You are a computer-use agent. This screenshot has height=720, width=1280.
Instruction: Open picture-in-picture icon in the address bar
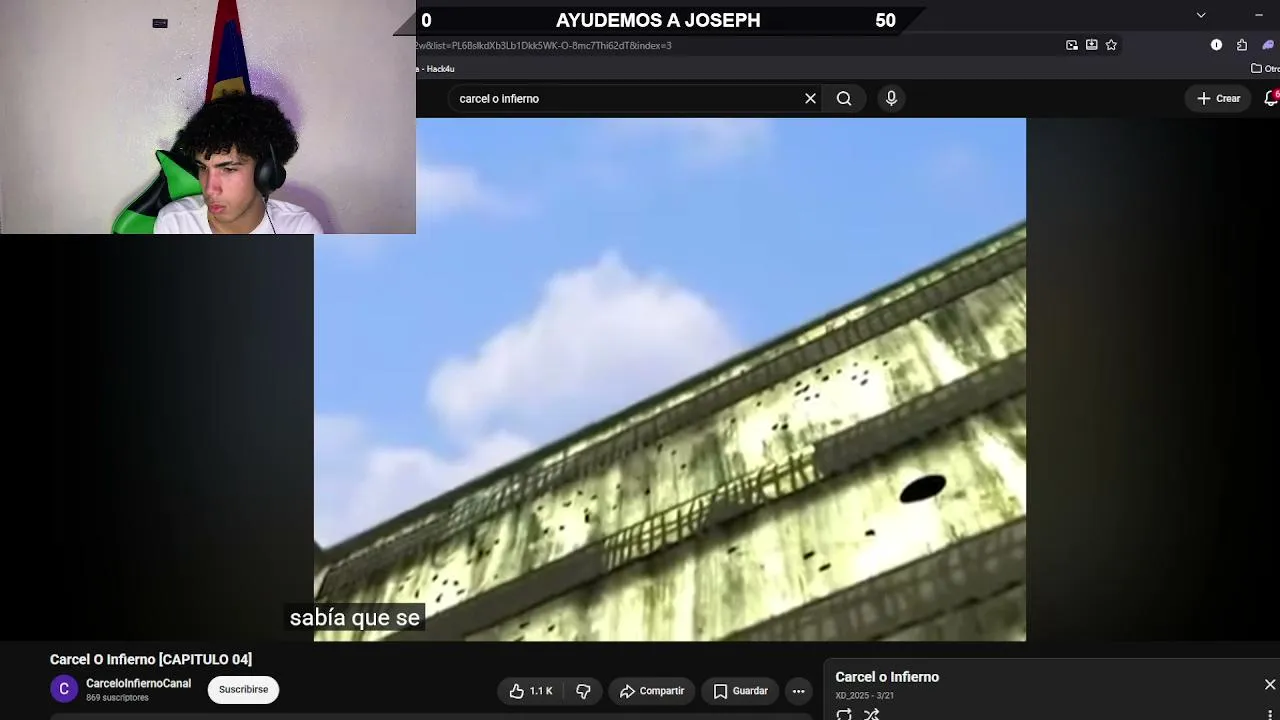(x=1072, y=45)
